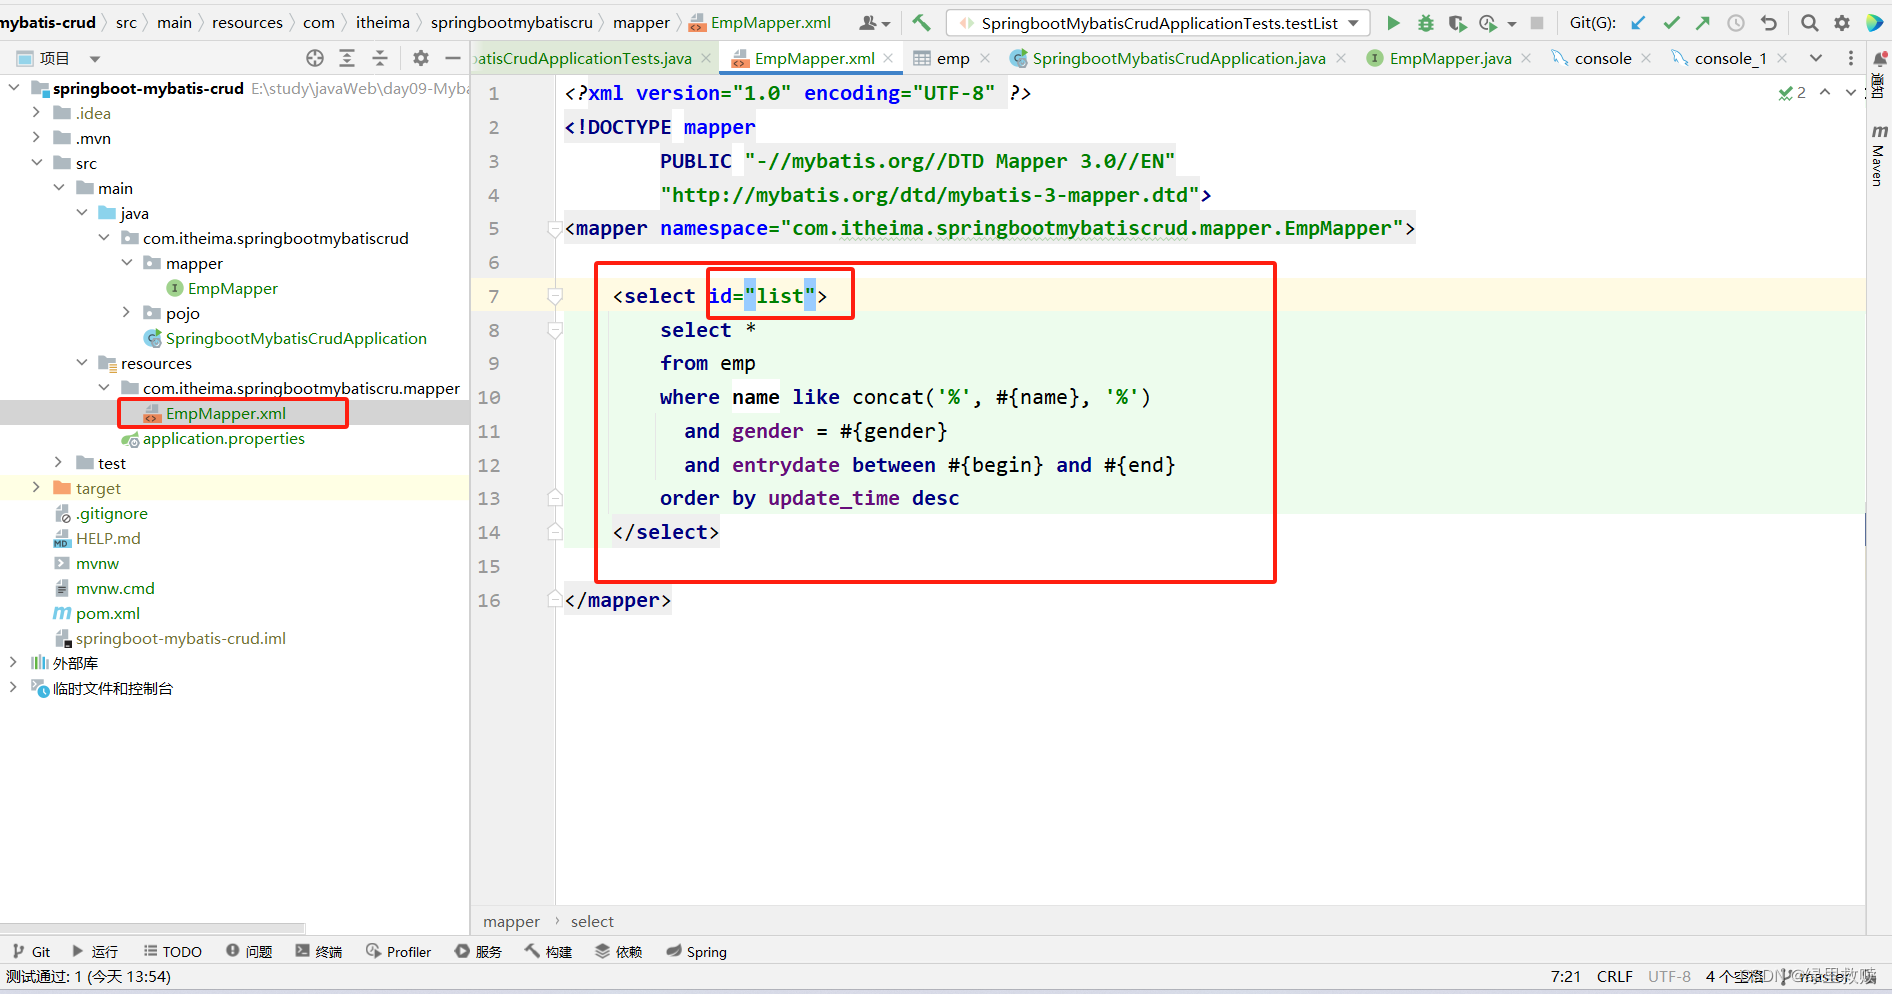Debug testList with the bug icon
Image resolution: width=1892 pixels, height=994 pixels.
1425,22
